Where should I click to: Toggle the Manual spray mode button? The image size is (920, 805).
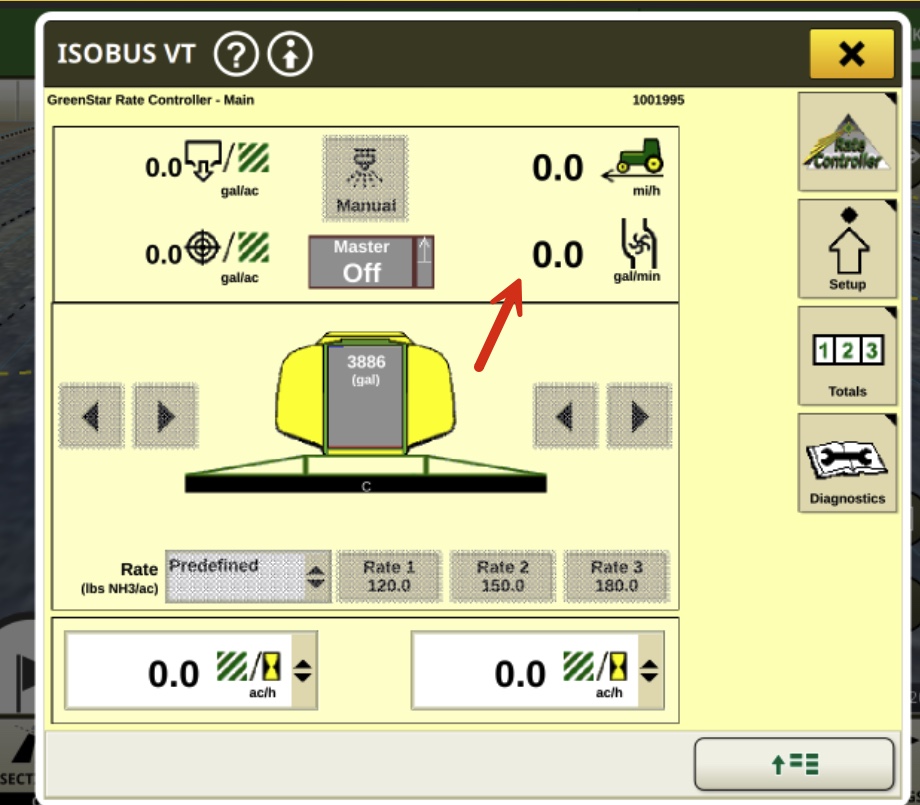pos(365,178)
